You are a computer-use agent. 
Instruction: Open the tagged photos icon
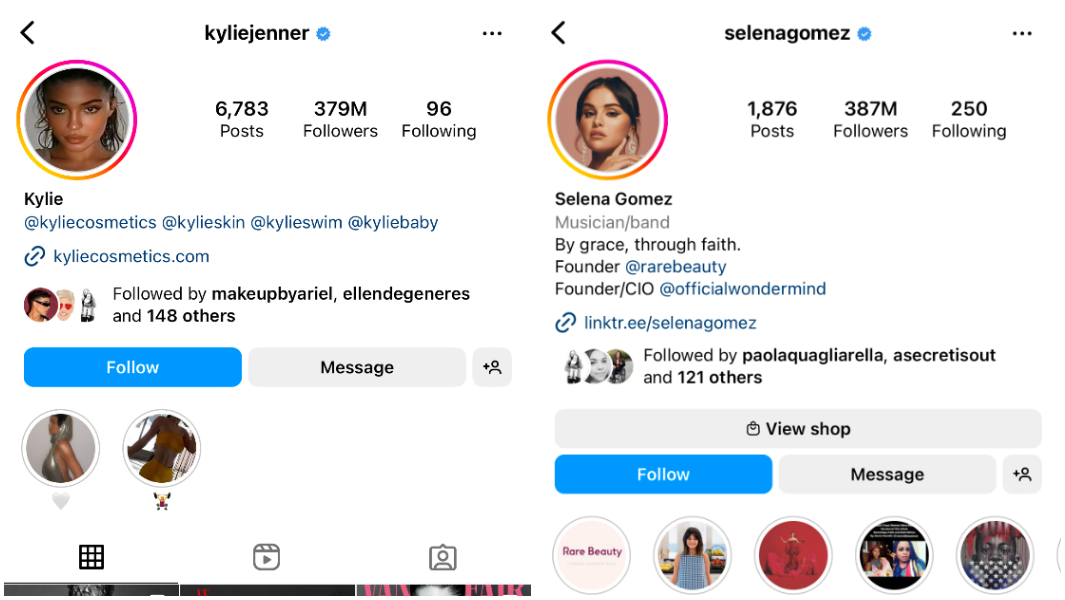pos(442,557)
